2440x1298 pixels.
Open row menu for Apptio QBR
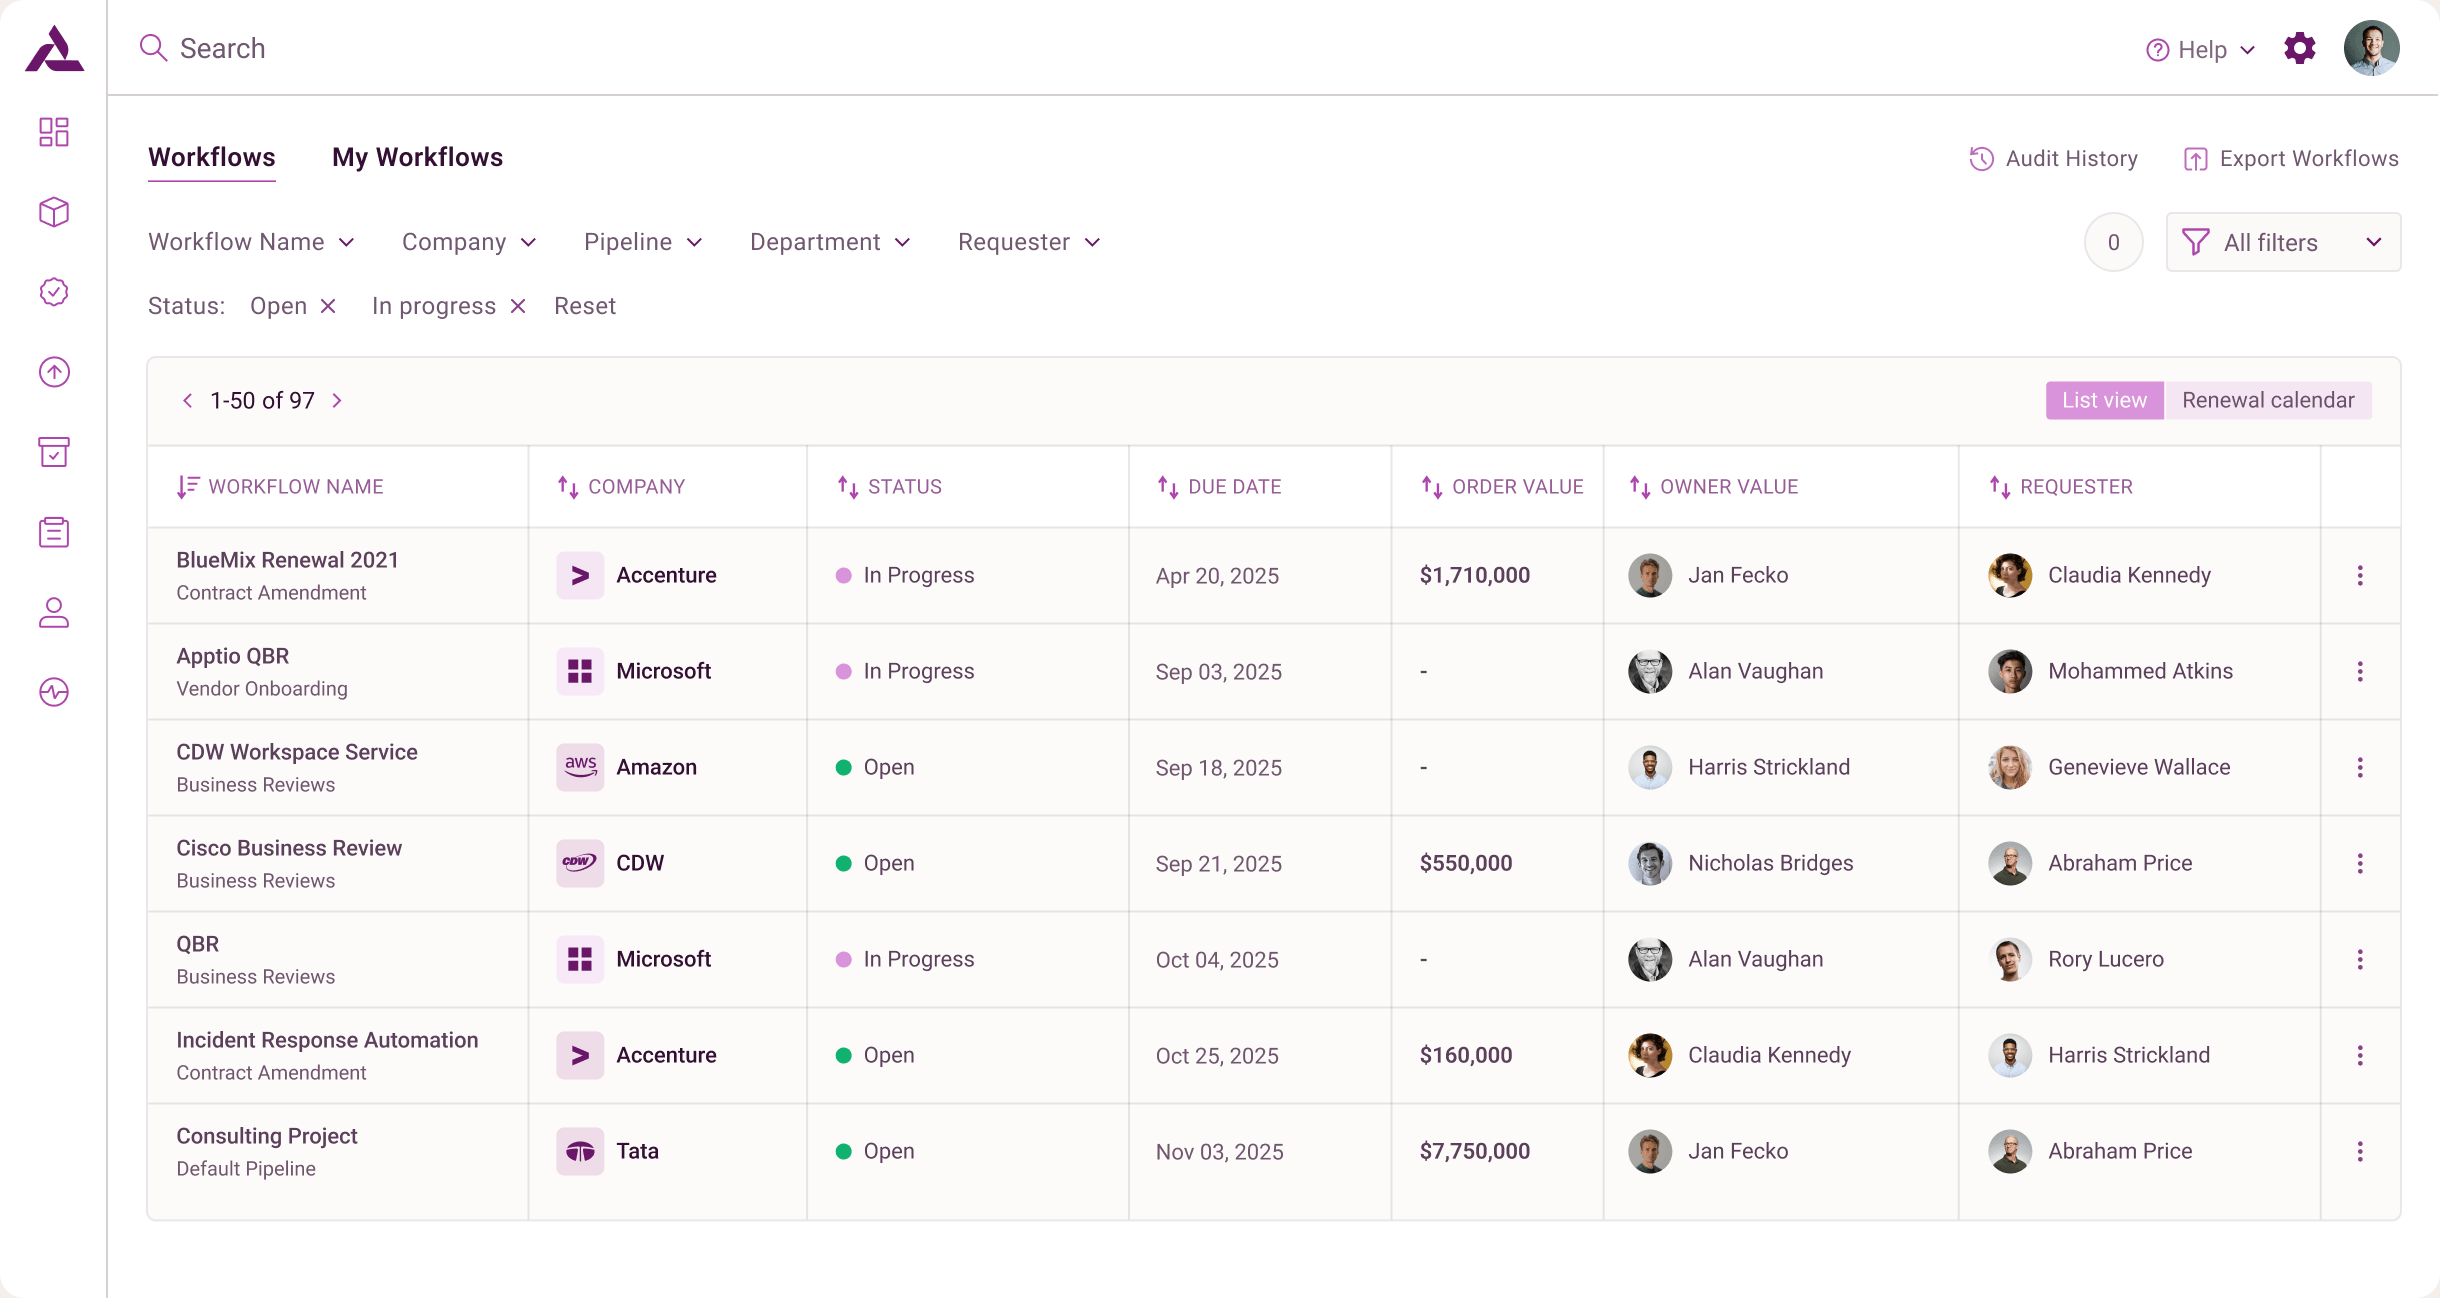pos(2360,671)
